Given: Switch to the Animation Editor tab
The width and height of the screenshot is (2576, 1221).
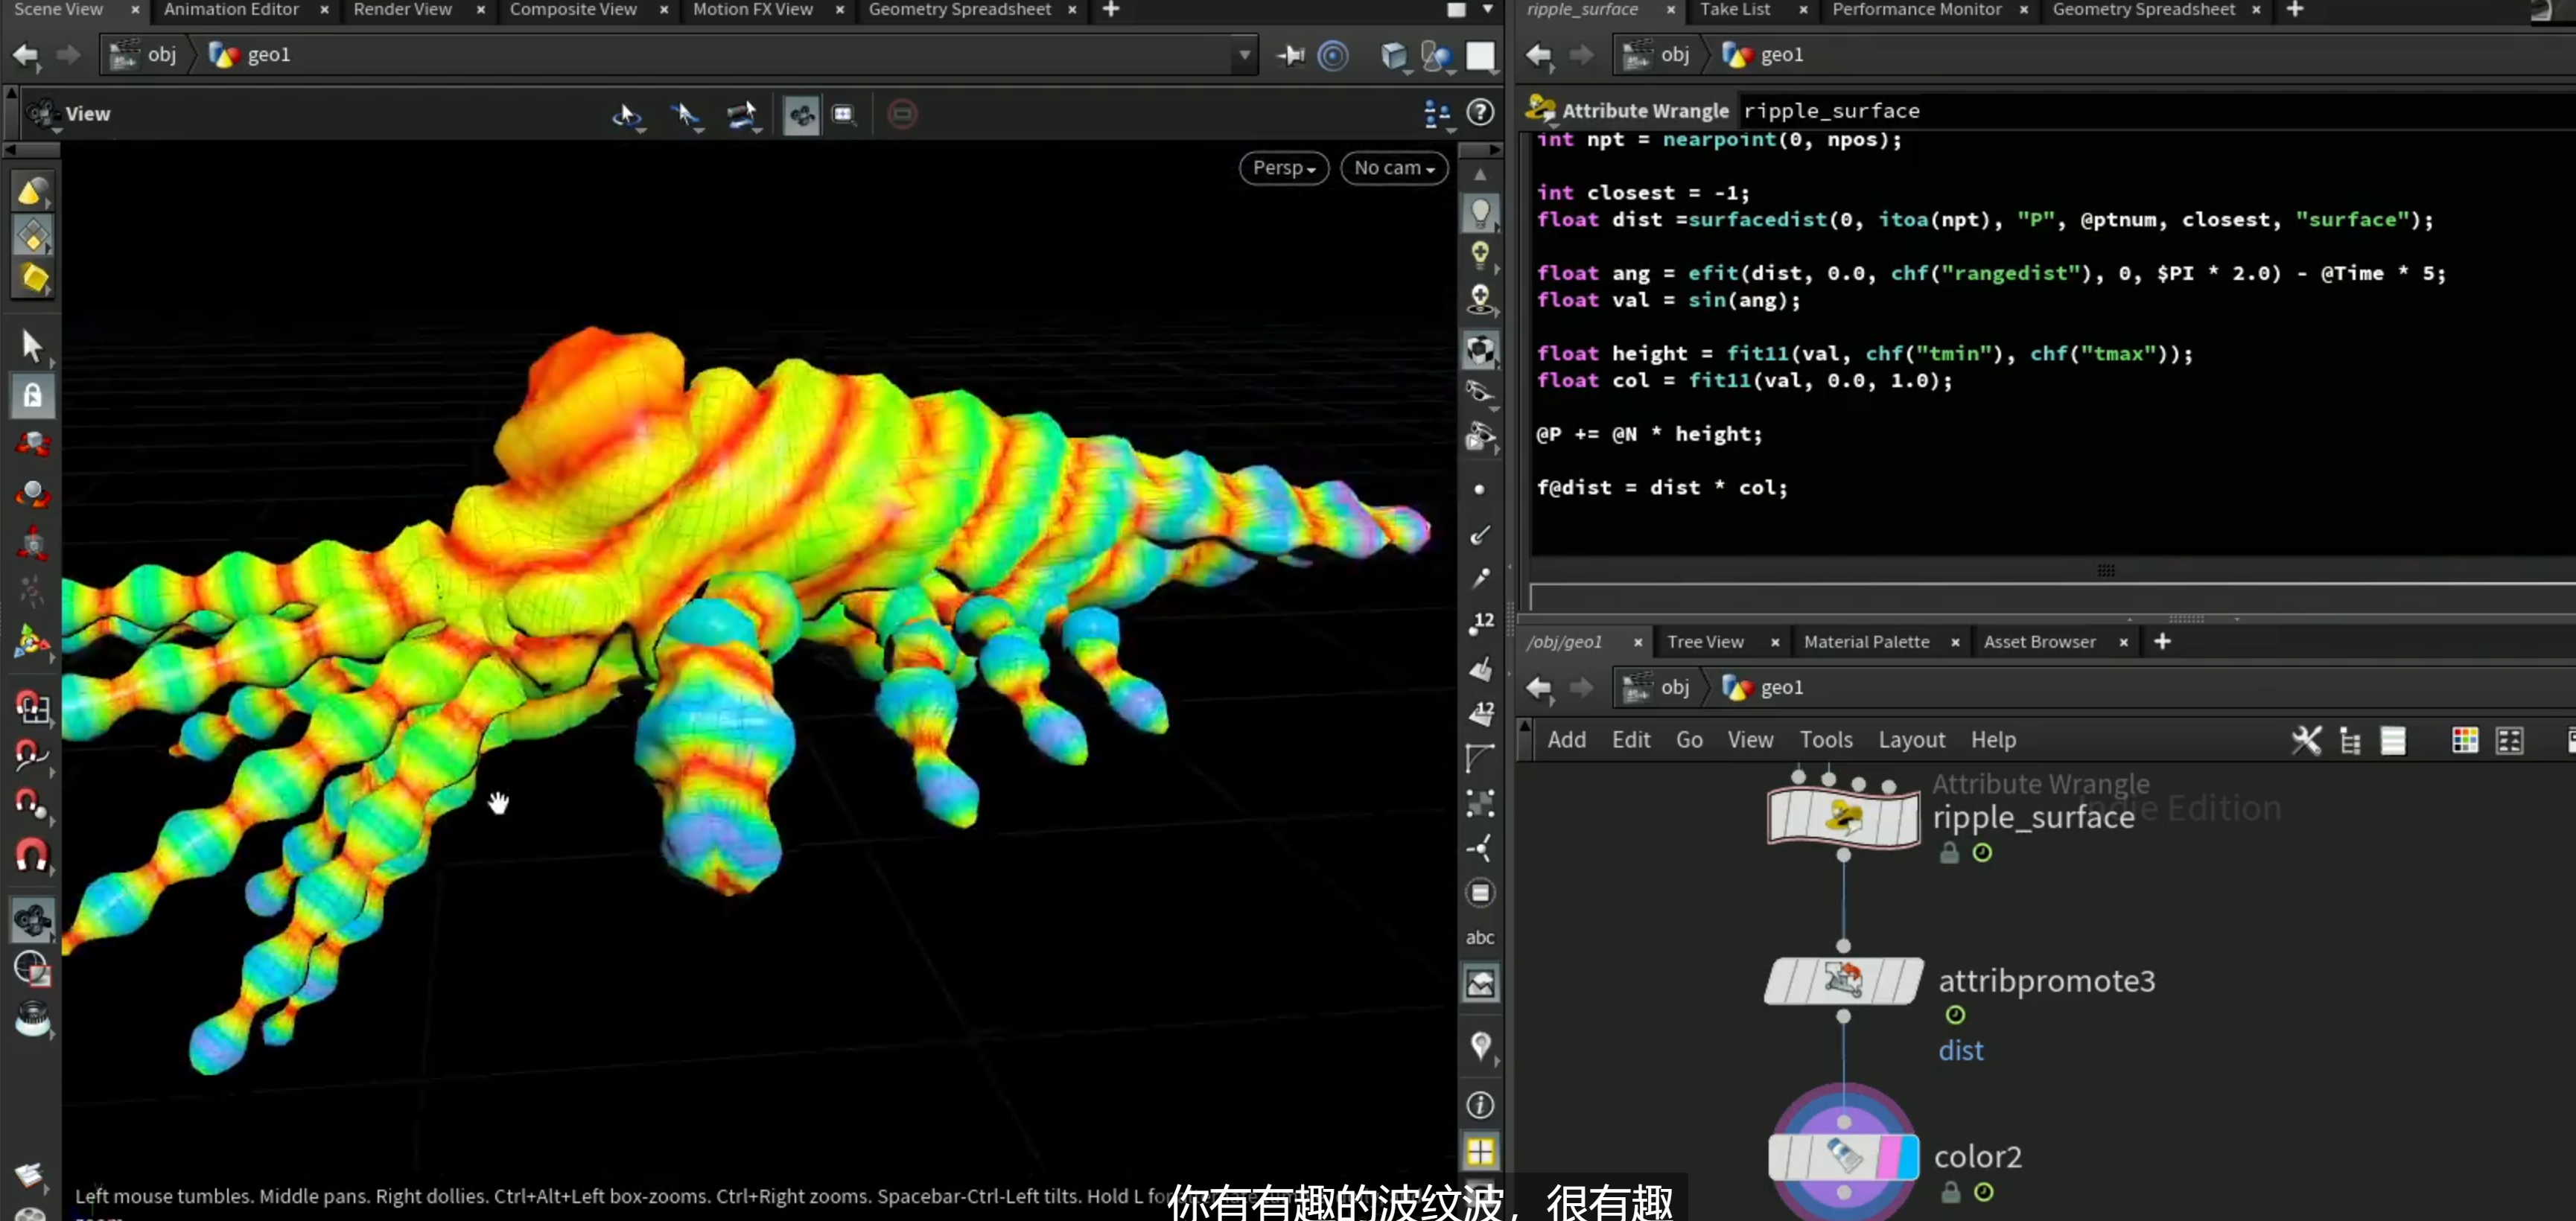Looking at the screenshot, I should (x=231, y=9).
